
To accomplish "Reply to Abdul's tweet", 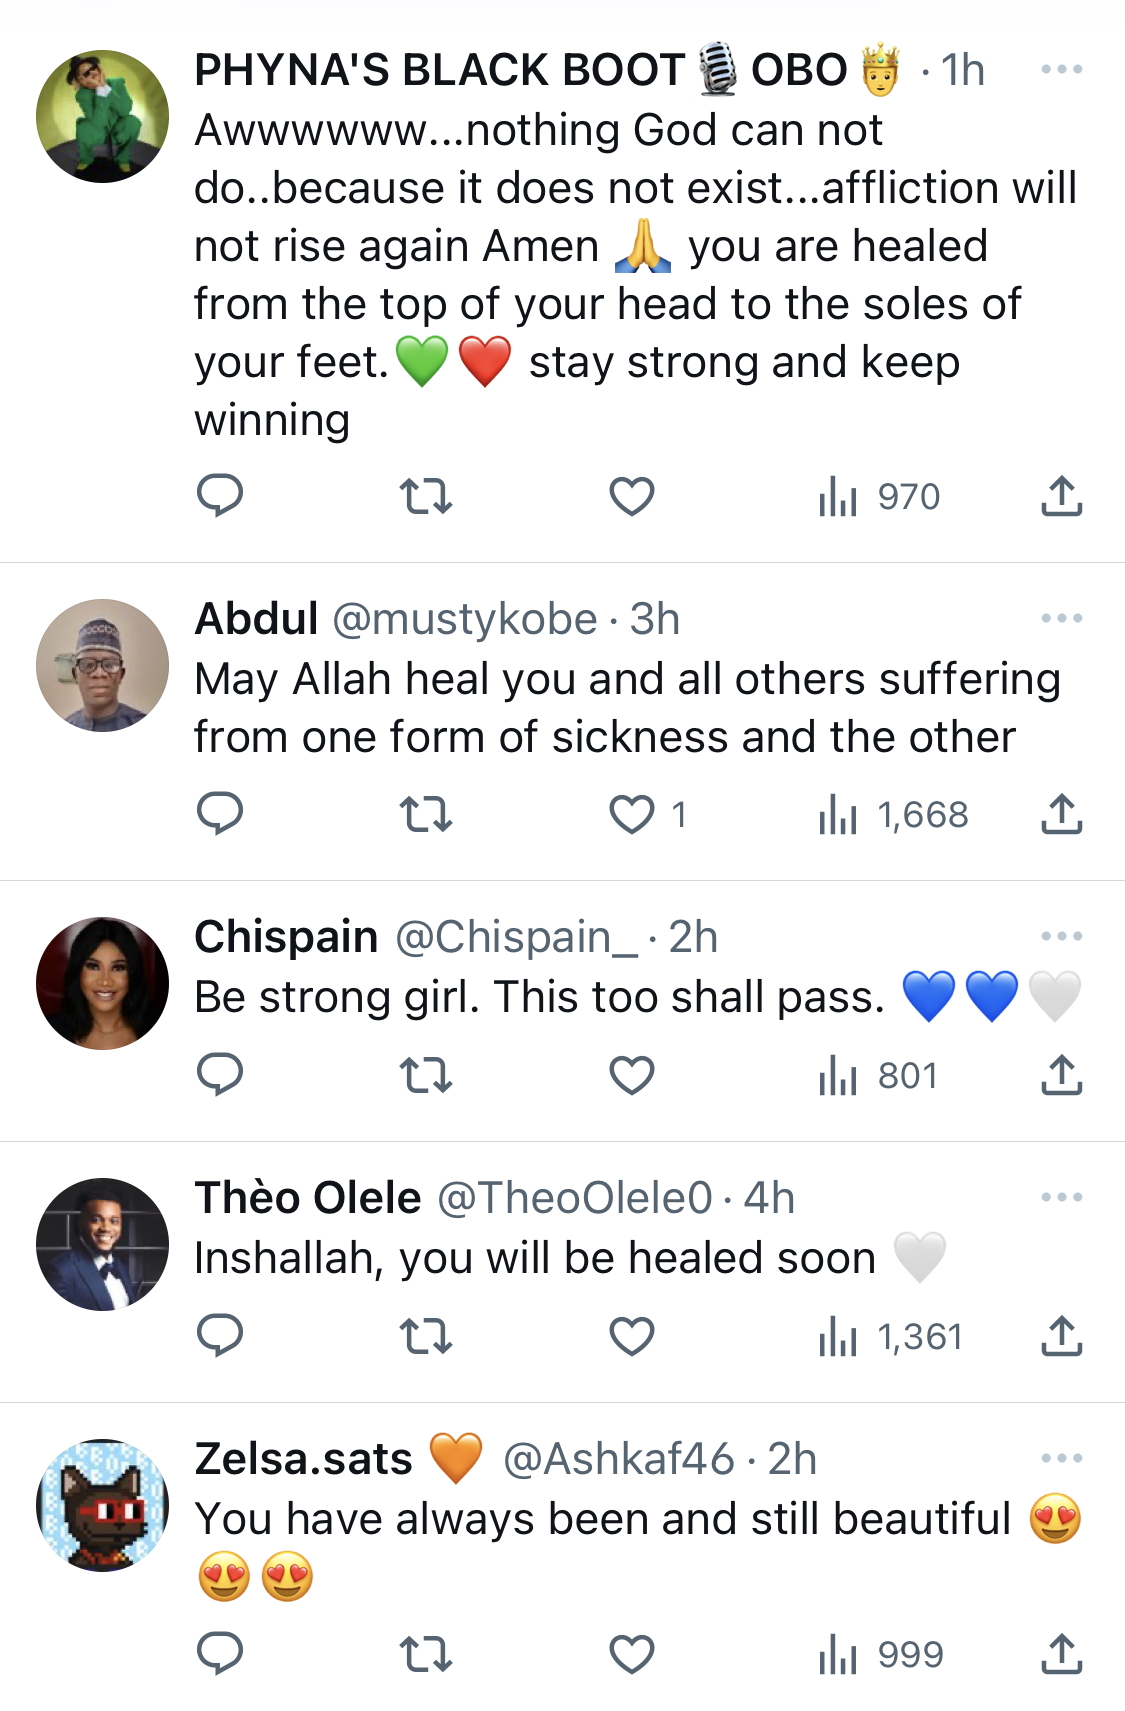I will pyautogui.click(x=220, y=814).
